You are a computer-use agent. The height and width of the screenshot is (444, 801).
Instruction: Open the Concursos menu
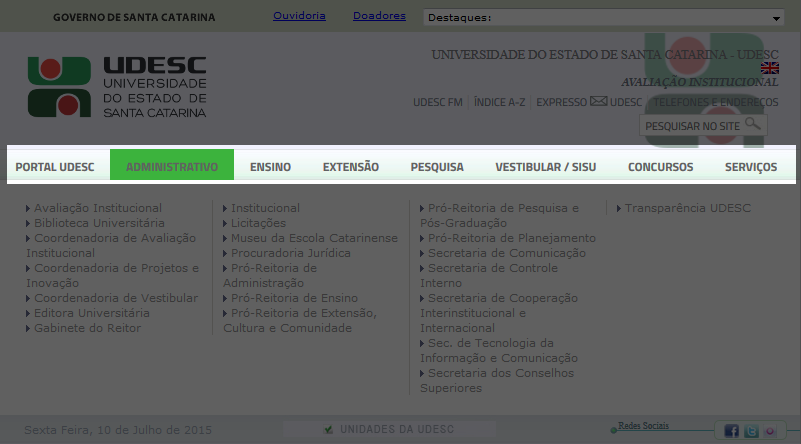pos(661,167)
